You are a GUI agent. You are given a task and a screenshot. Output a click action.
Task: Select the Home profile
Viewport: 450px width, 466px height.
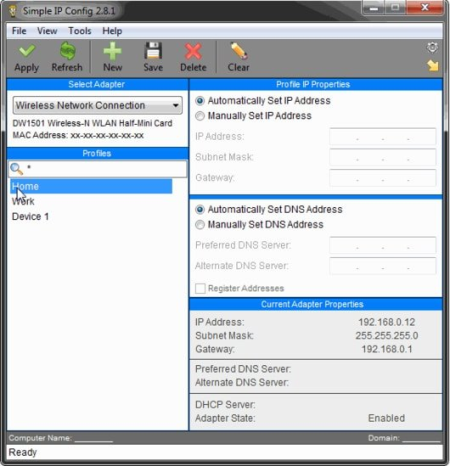click(x=91, y=186)
